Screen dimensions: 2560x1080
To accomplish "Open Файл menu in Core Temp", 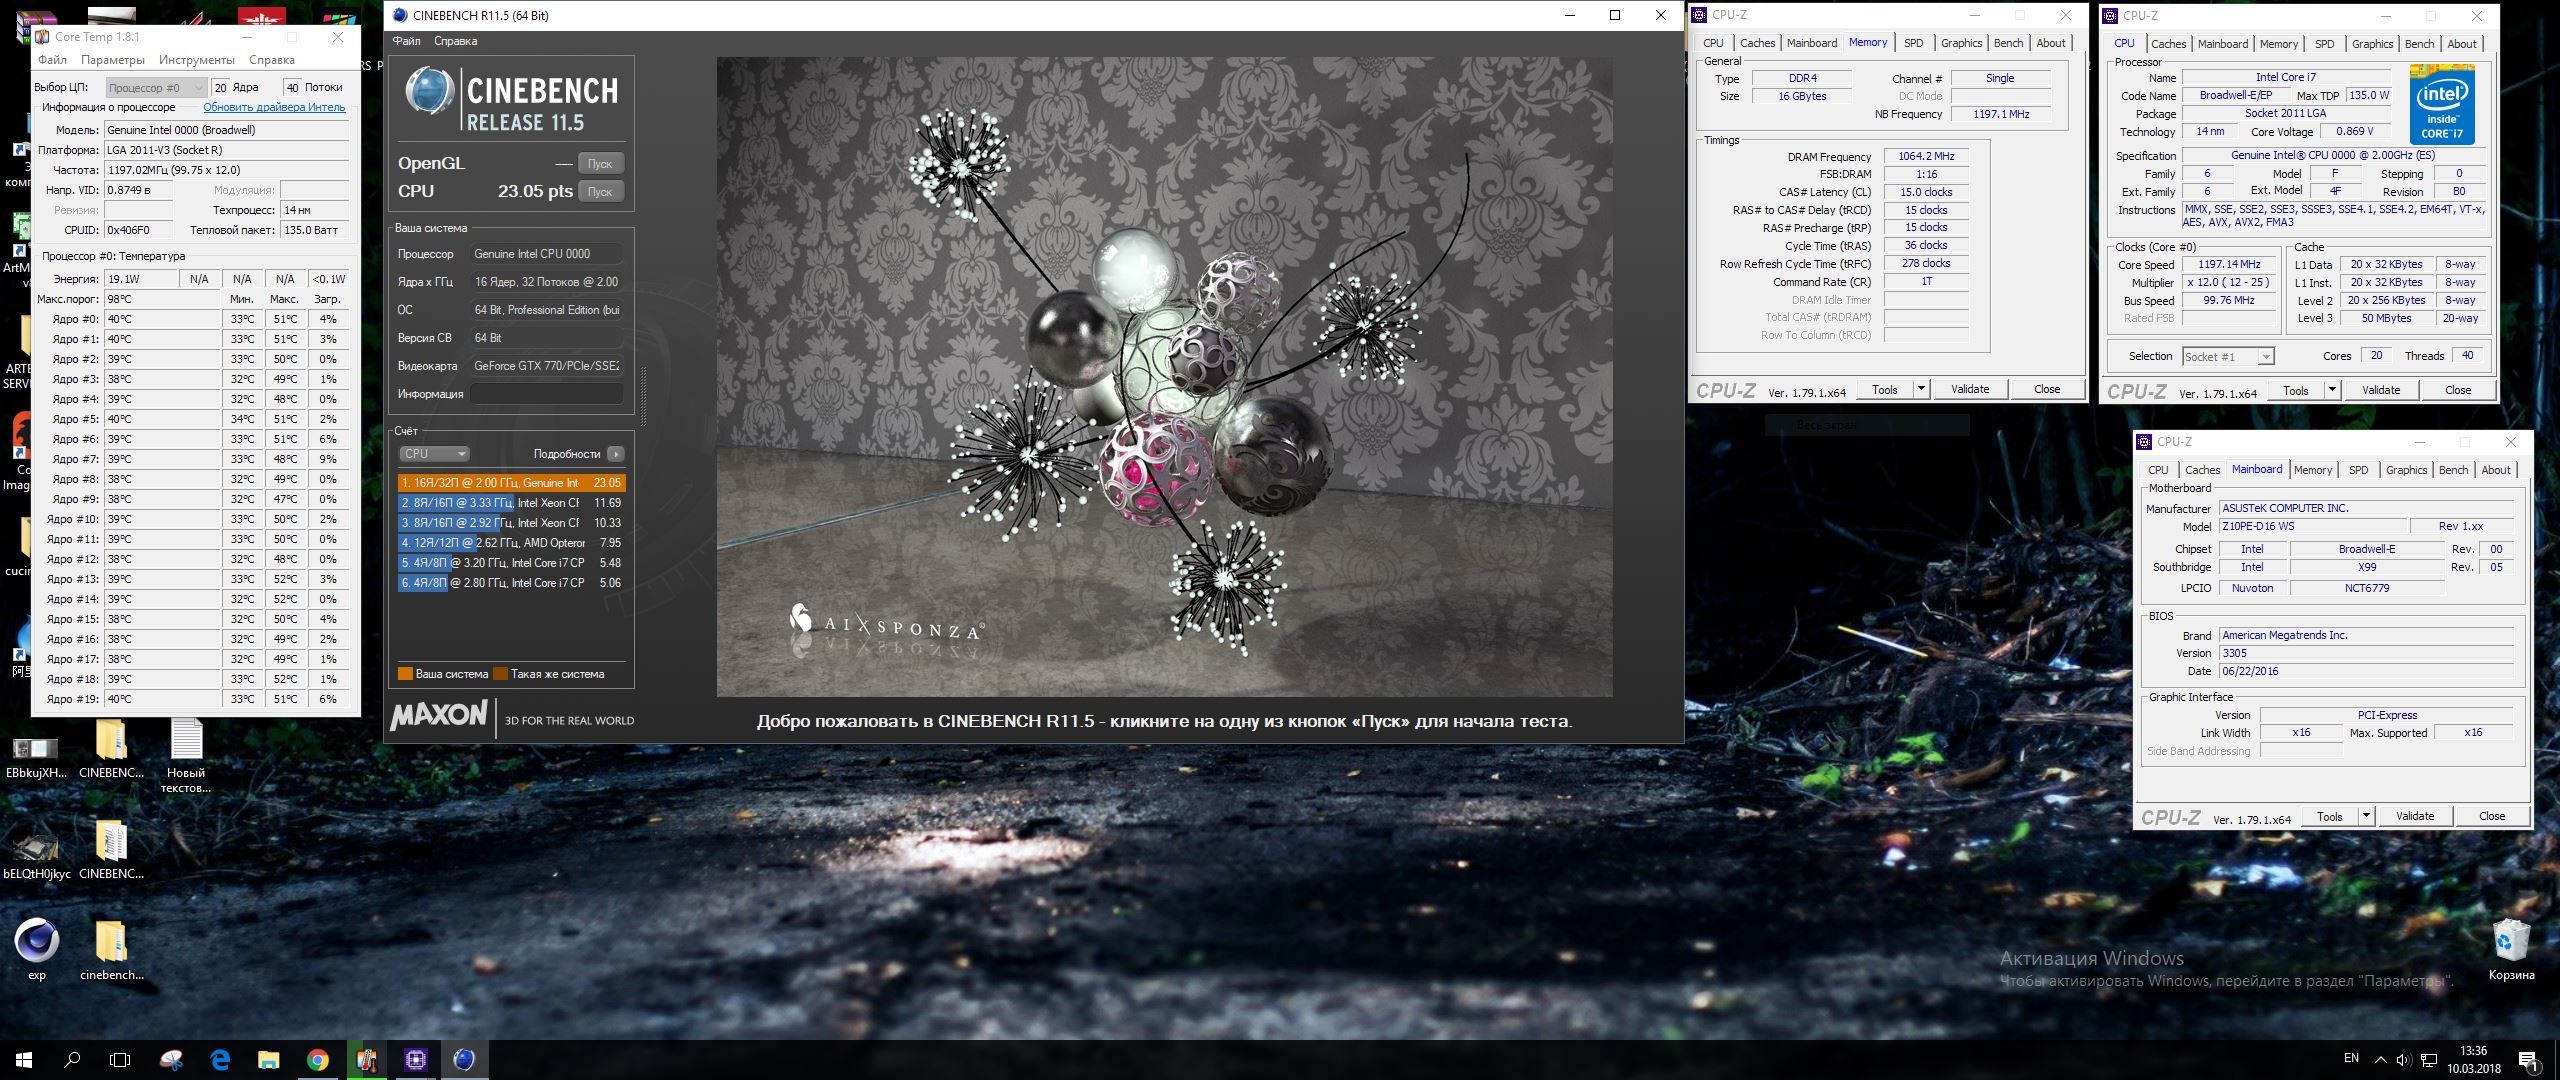I will click(52, 60).
